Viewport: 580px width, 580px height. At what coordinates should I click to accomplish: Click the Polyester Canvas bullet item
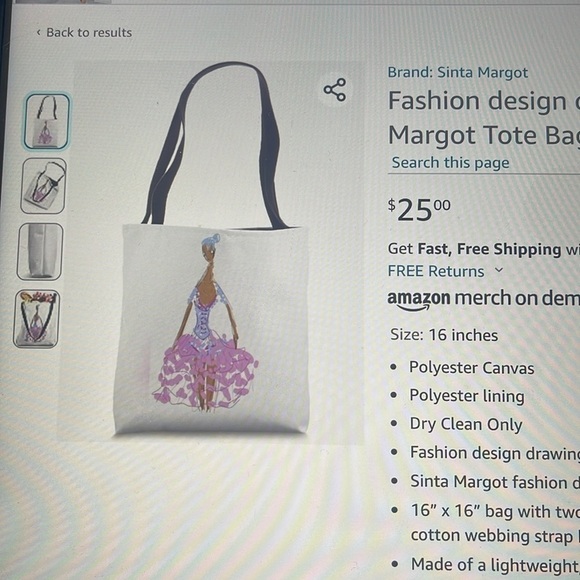click(x=472, y=368)
